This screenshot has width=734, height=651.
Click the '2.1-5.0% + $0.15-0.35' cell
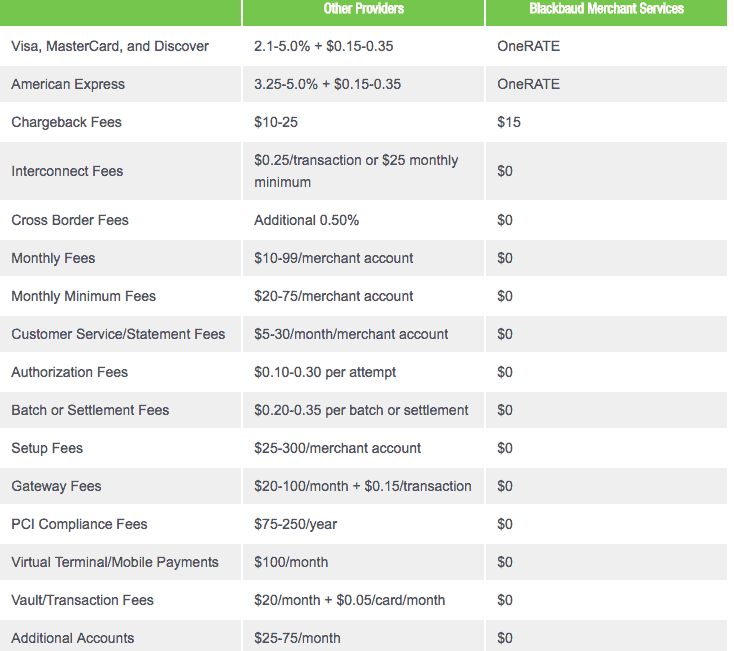pyautogui.click(x=323, y=46)
